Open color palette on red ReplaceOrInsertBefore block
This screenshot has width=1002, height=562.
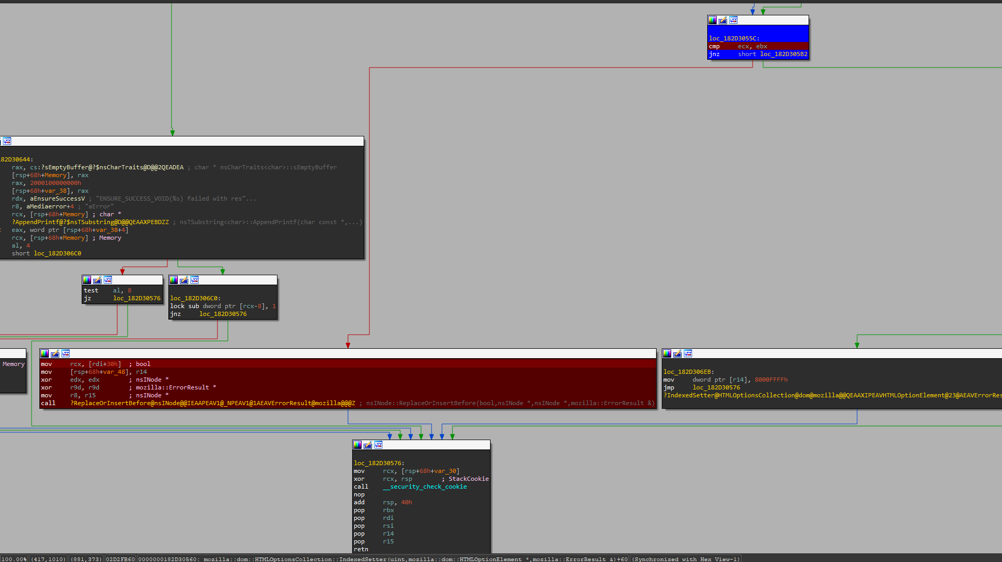coord(44,354)
